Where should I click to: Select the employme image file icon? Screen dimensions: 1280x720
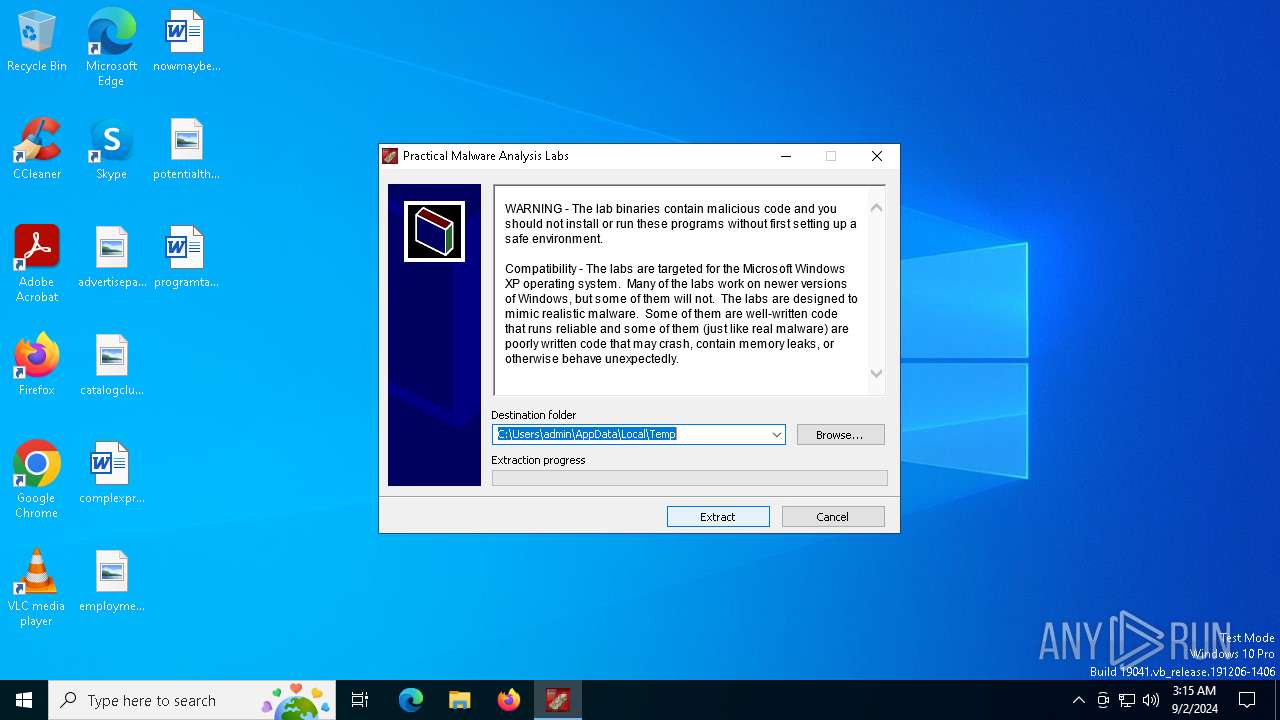111,581
